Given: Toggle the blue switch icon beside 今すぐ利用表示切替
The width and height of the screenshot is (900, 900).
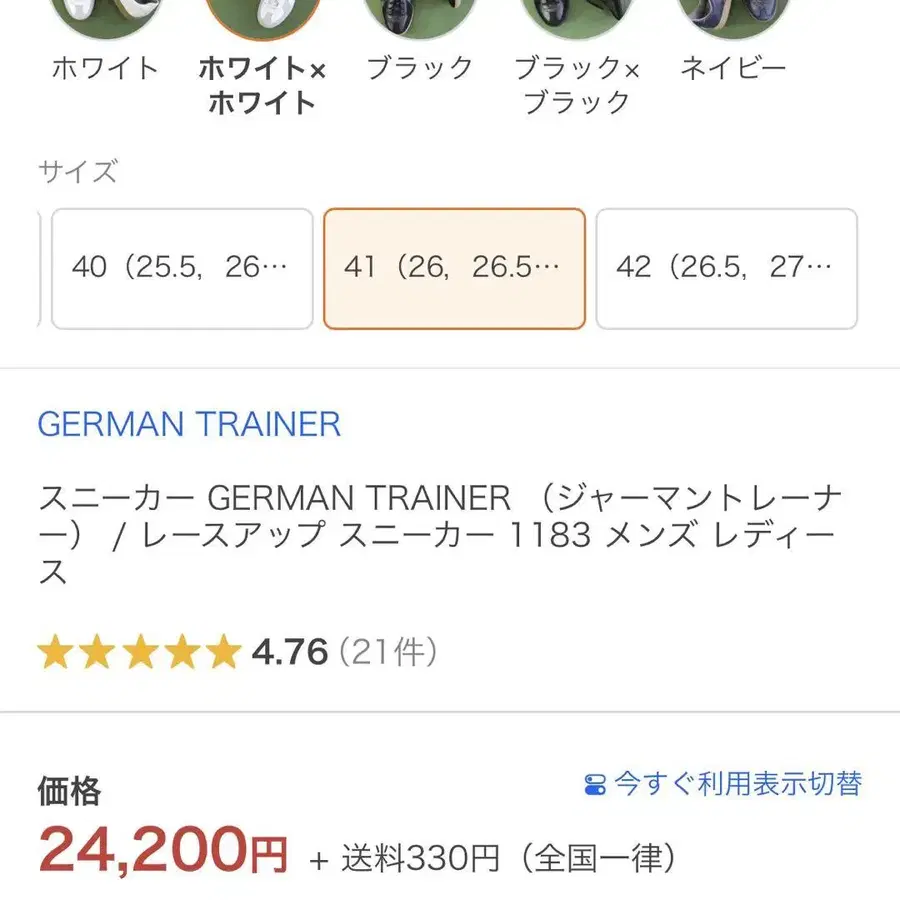Looking at the screenshot, I should pyautogui.click(x=595, y=785).
